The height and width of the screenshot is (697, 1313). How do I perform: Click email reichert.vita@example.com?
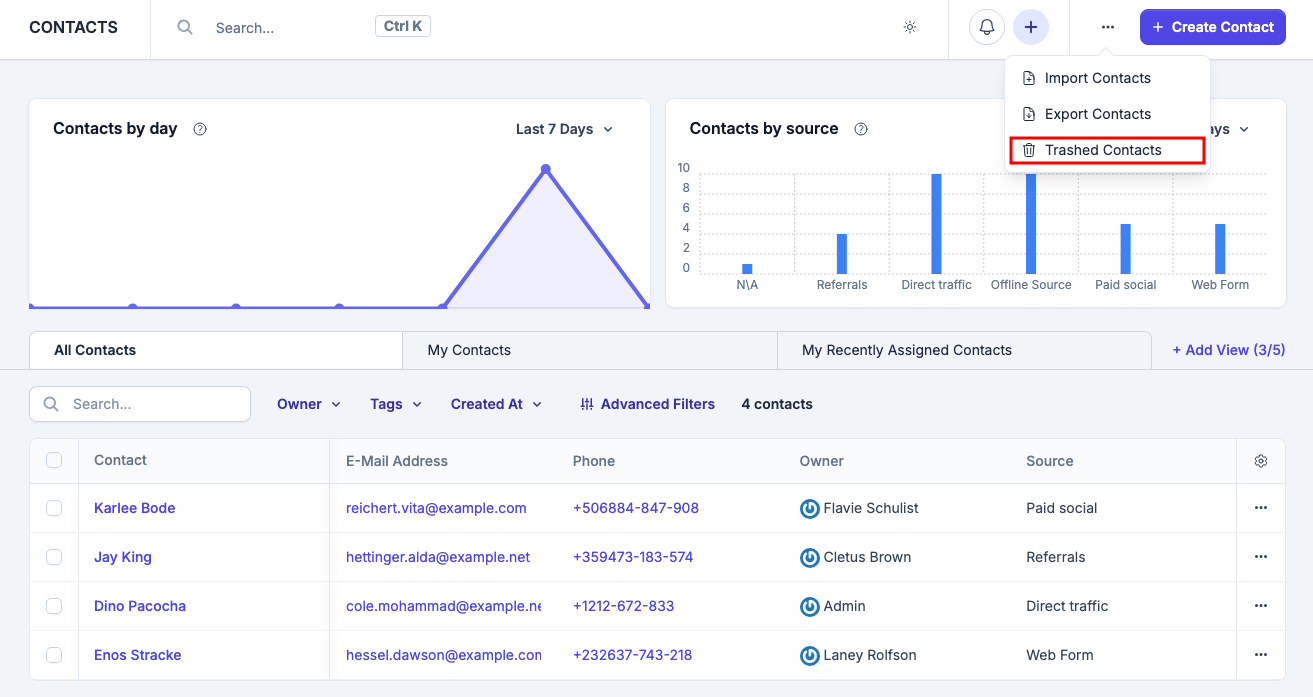point(436,508)
